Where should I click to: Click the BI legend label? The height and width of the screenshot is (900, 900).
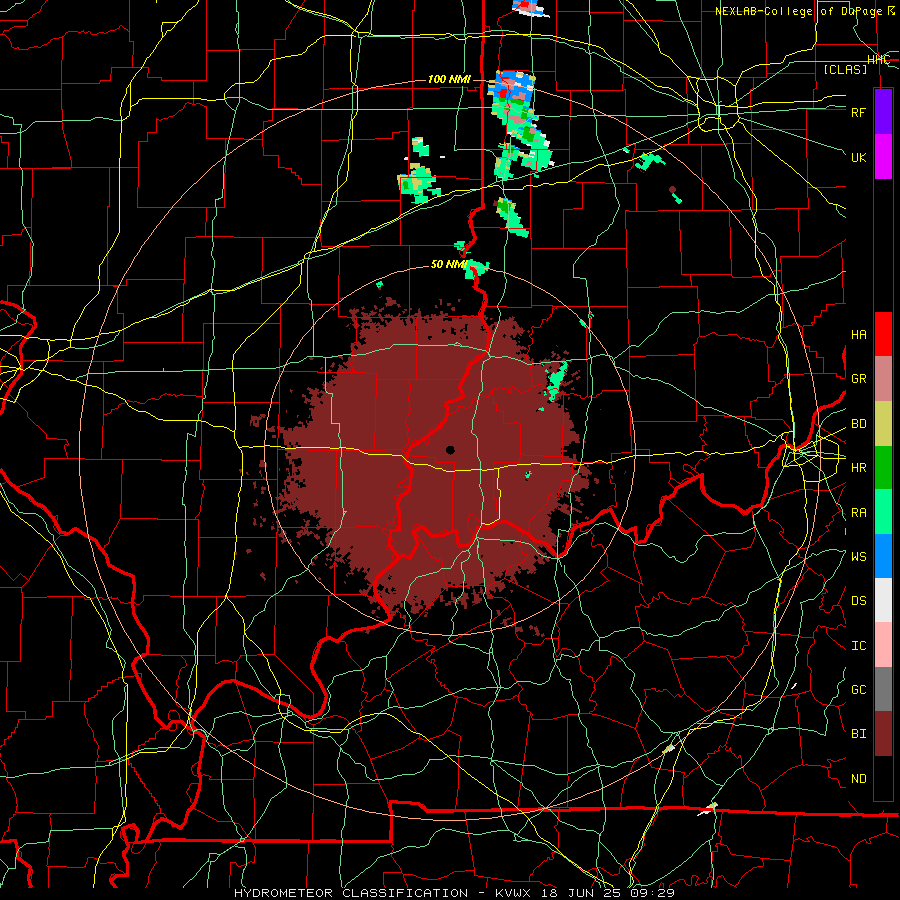(x=858, y=734)
